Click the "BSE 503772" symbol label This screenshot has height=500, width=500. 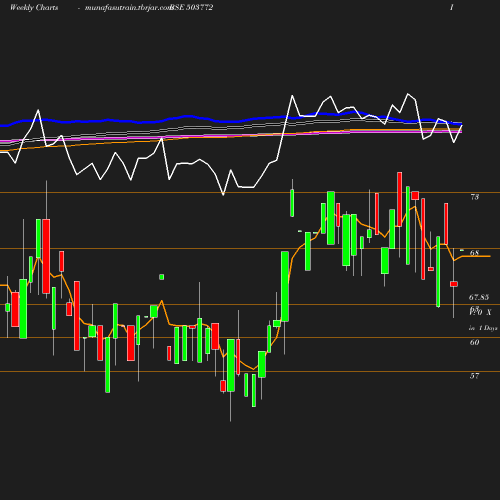(x=192, y=7)
